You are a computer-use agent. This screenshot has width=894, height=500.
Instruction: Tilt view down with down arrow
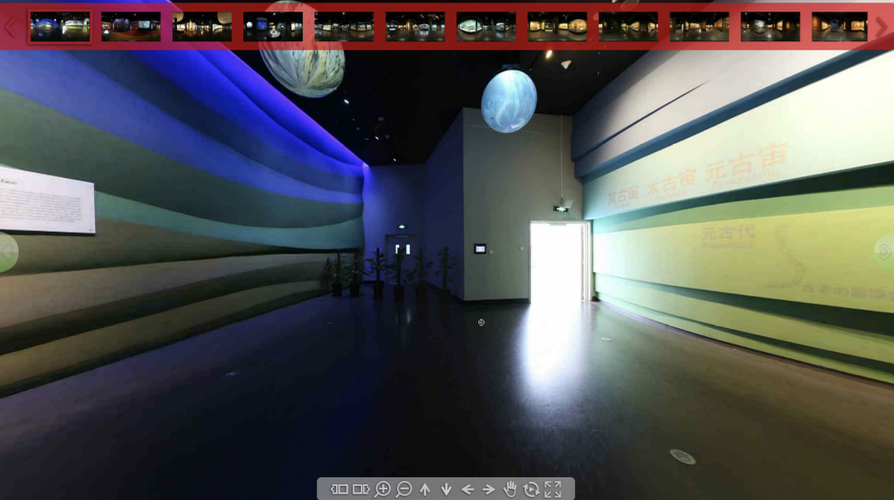446,489
